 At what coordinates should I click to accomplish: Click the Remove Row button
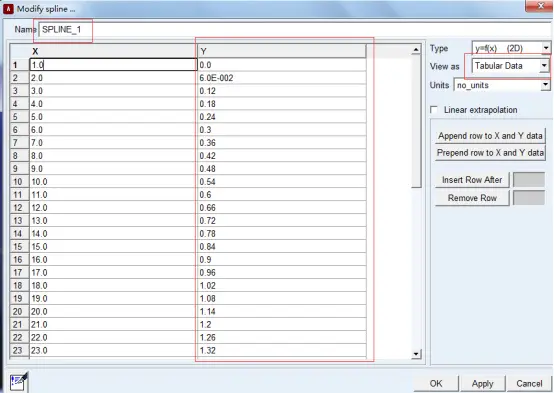[x=472, y=198]
